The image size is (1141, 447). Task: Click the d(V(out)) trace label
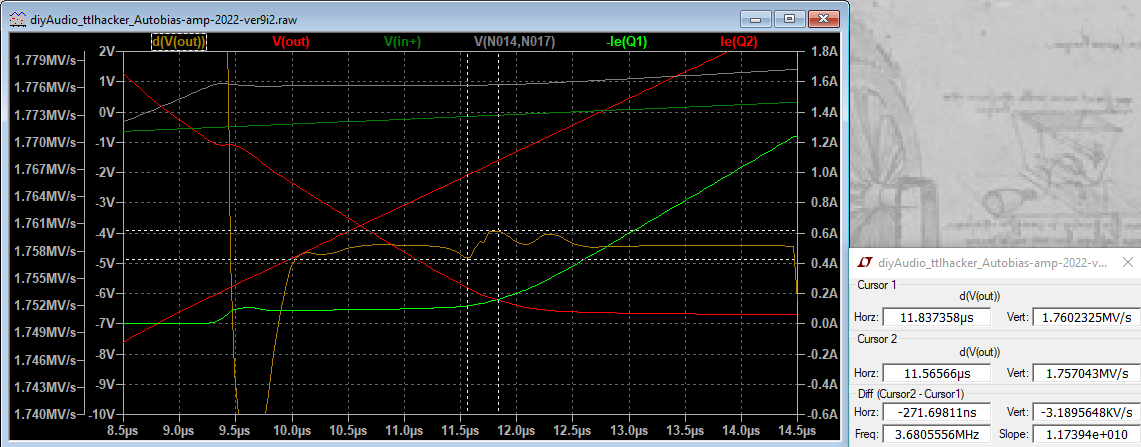pyautogui.click(x=179, y=42)
